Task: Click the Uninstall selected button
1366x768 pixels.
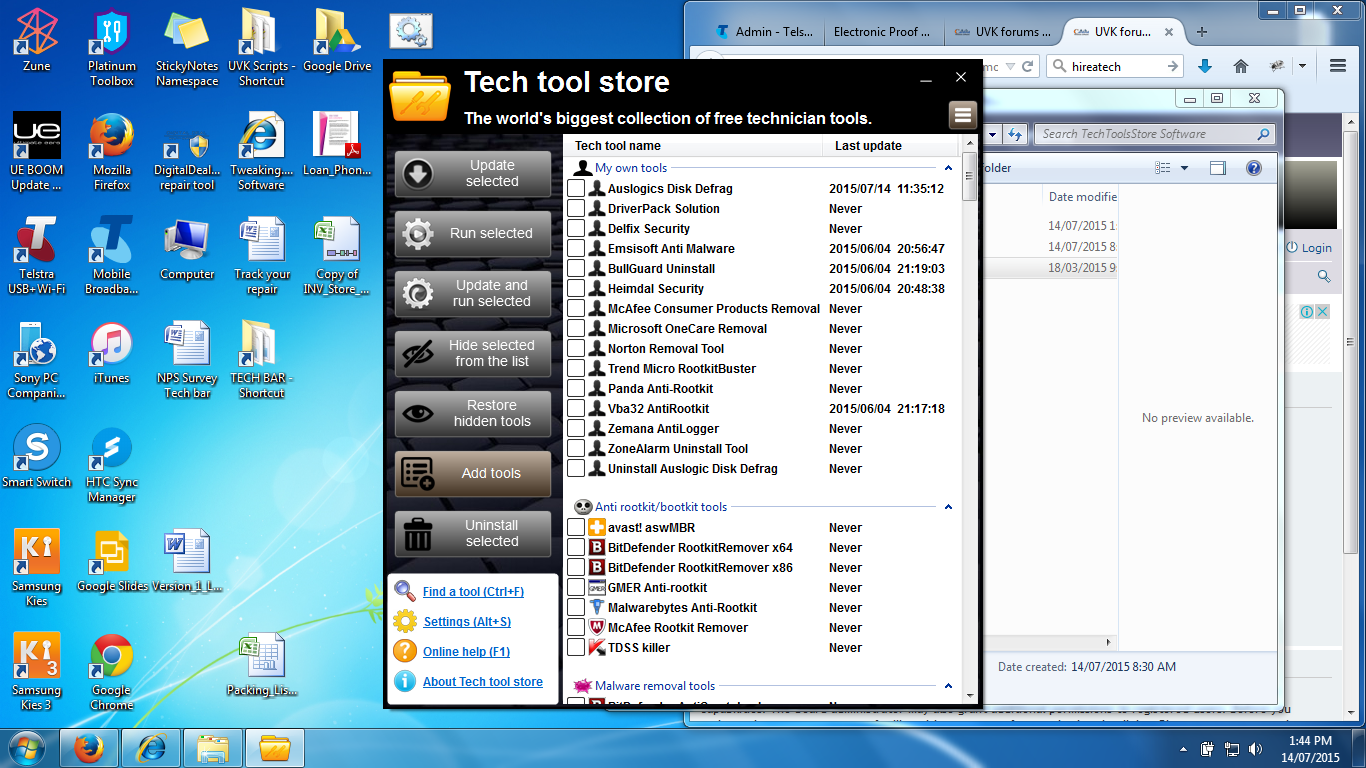Action: pos(473,534)
